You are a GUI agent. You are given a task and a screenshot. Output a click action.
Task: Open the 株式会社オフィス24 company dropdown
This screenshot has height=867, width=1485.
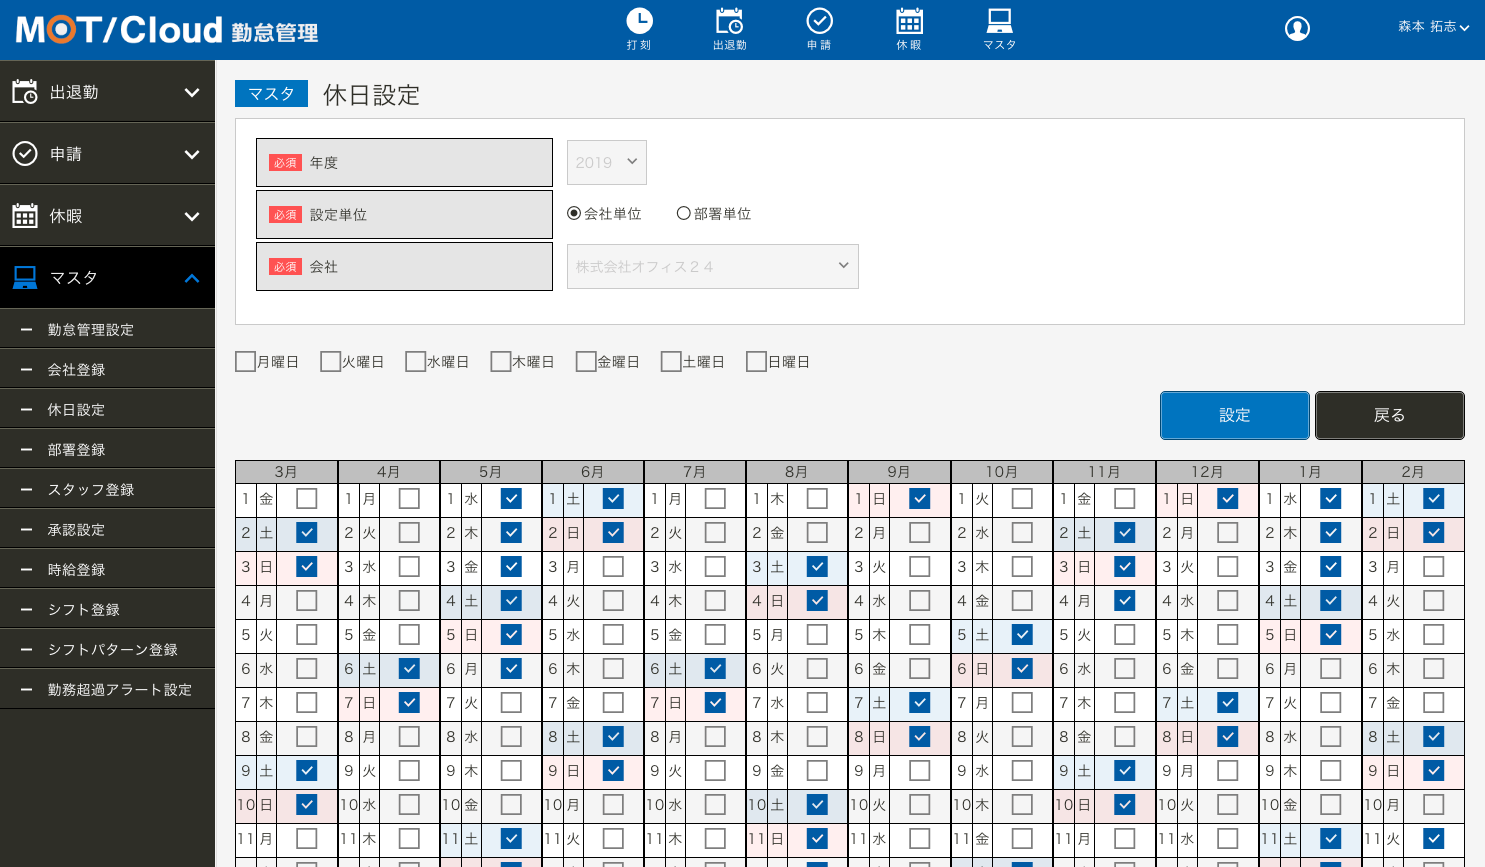coord(712,266)
